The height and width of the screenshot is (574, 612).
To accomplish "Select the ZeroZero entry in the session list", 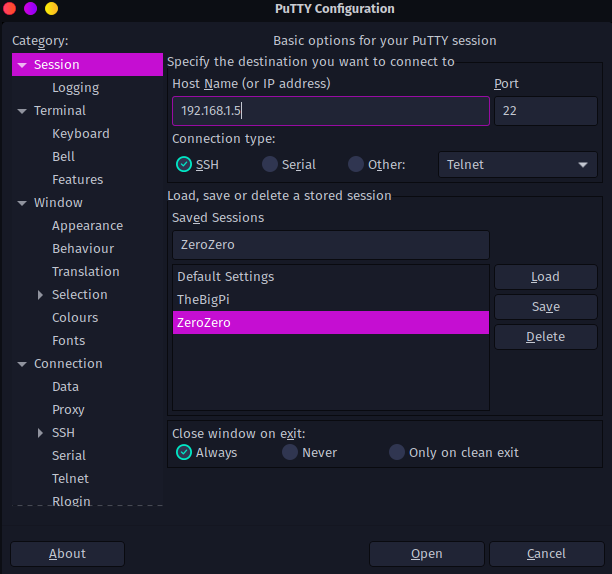I will click(331, 323).
